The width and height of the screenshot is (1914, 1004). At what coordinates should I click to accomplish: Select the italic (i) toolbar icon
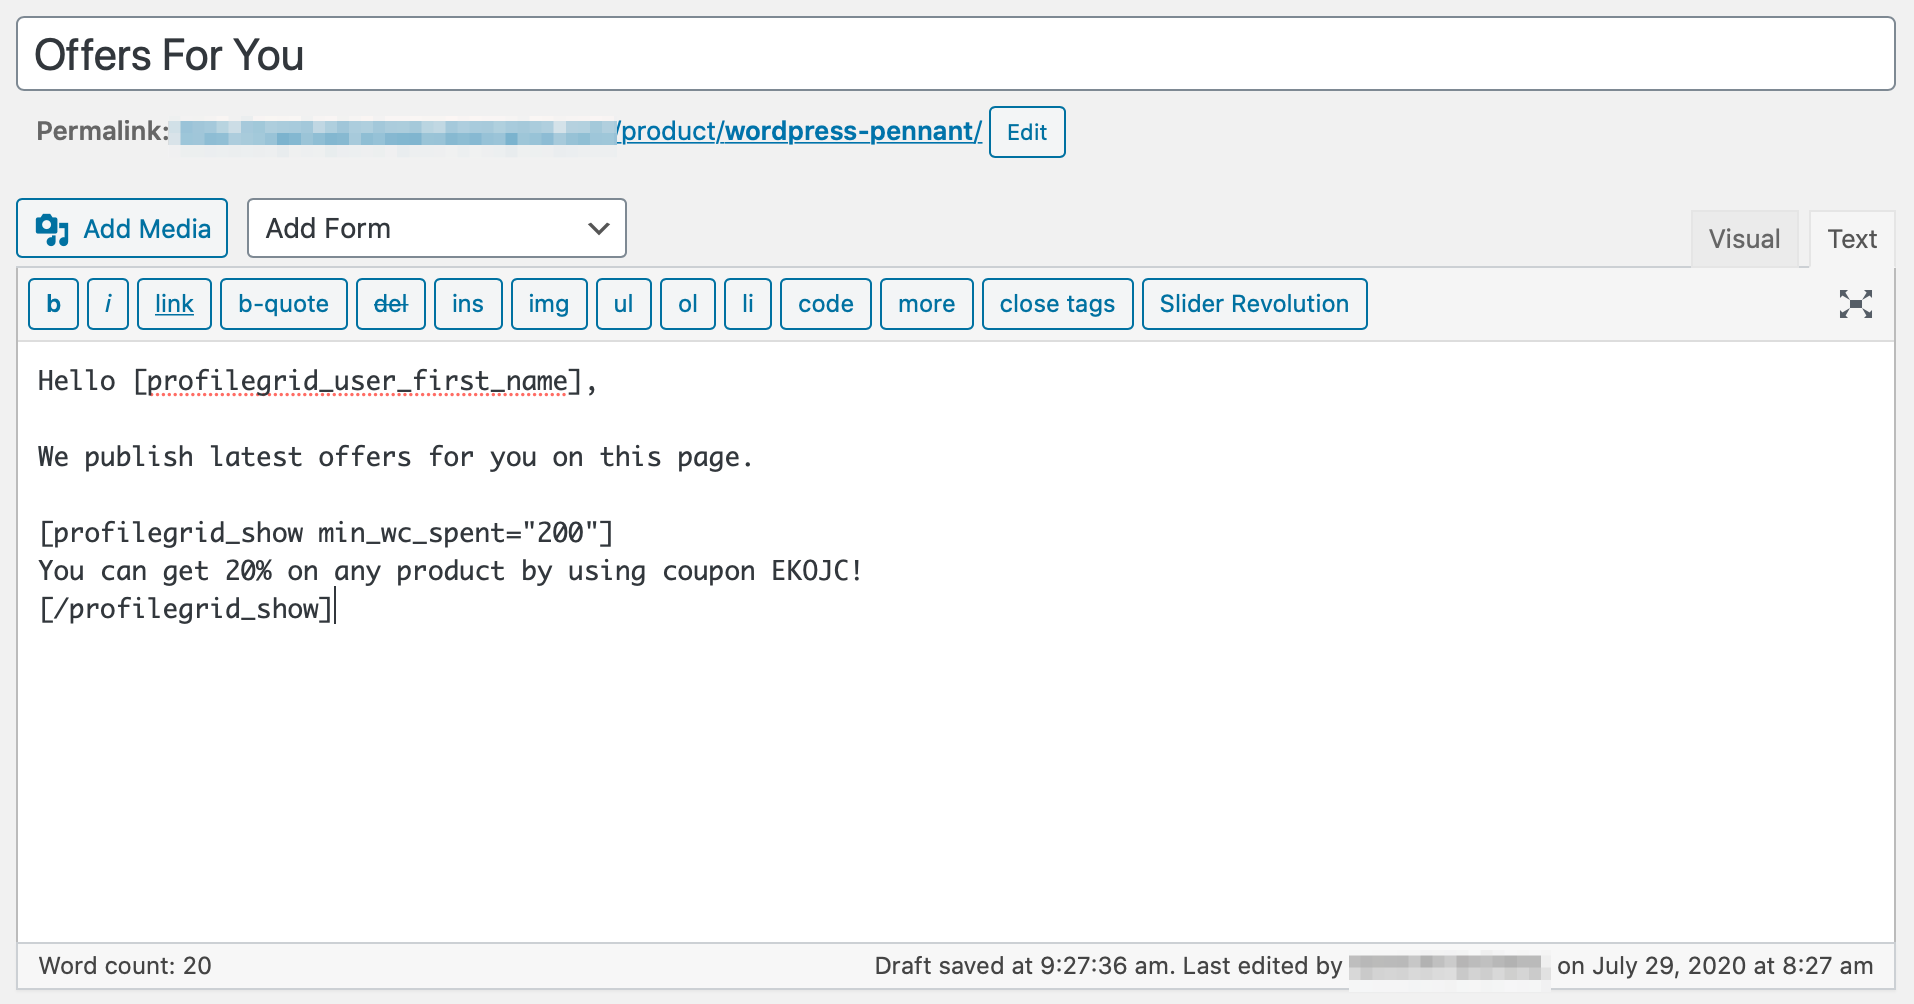pyautogui.click(x=108, y=303)
